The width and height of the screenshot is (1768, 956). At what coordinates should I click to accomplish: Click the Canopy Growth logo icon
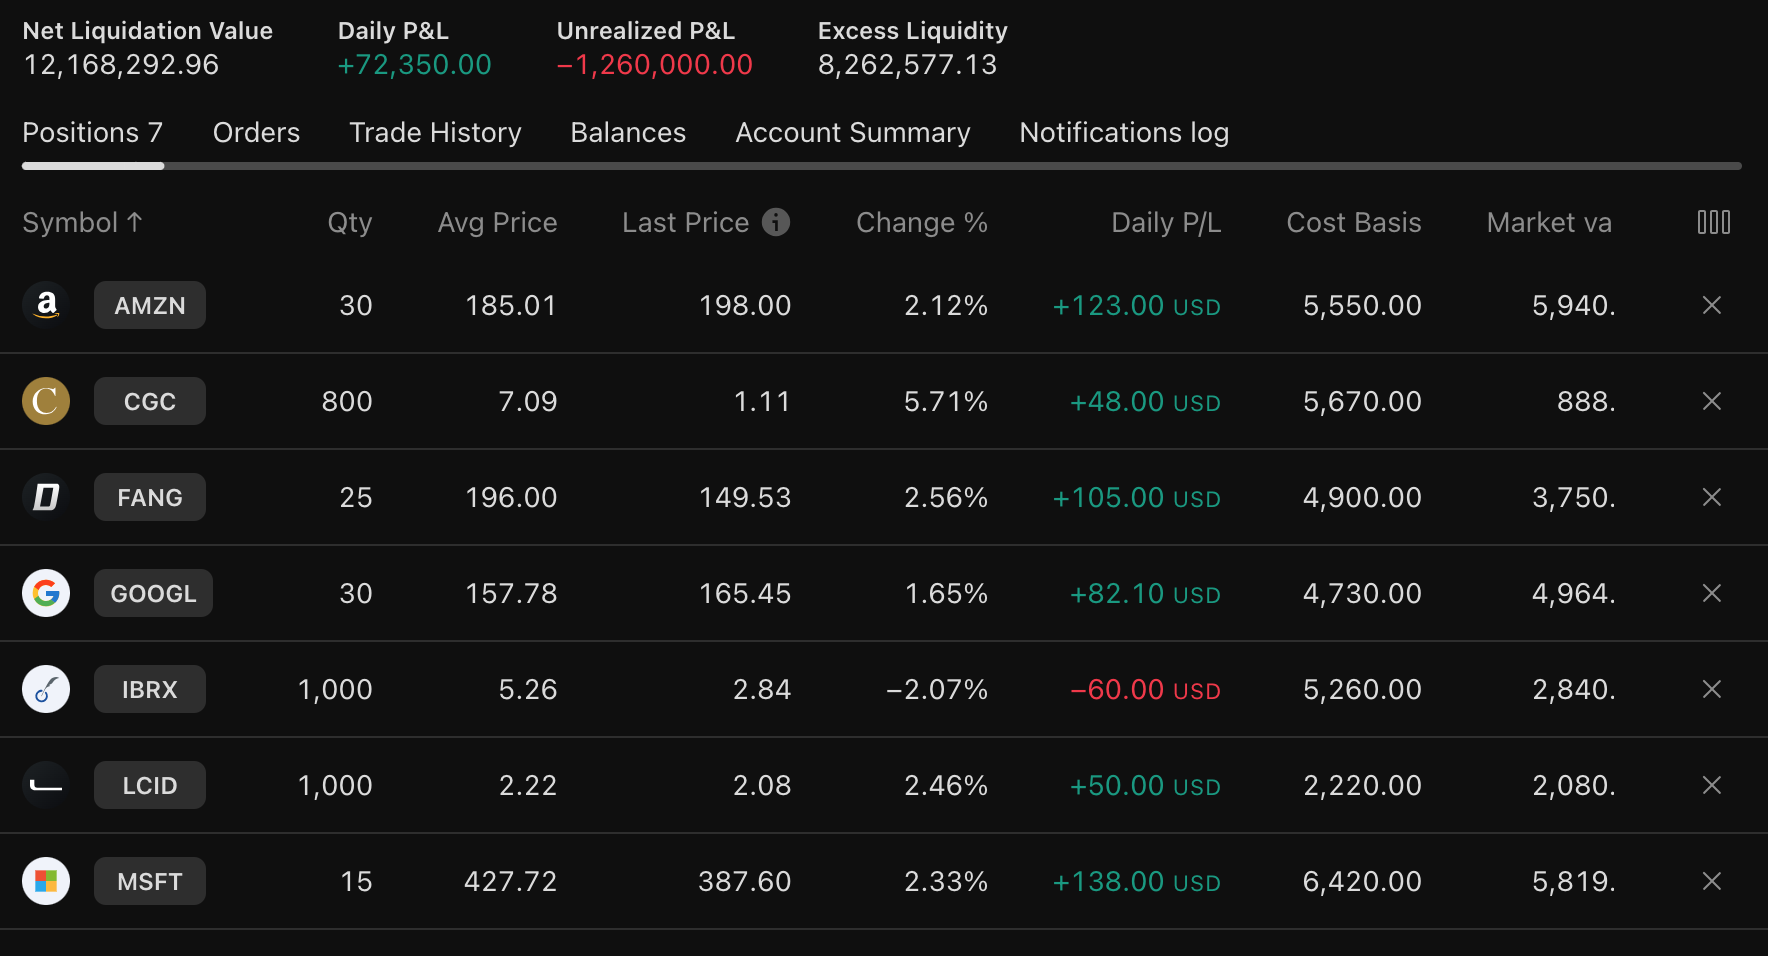tap(46, 401)
